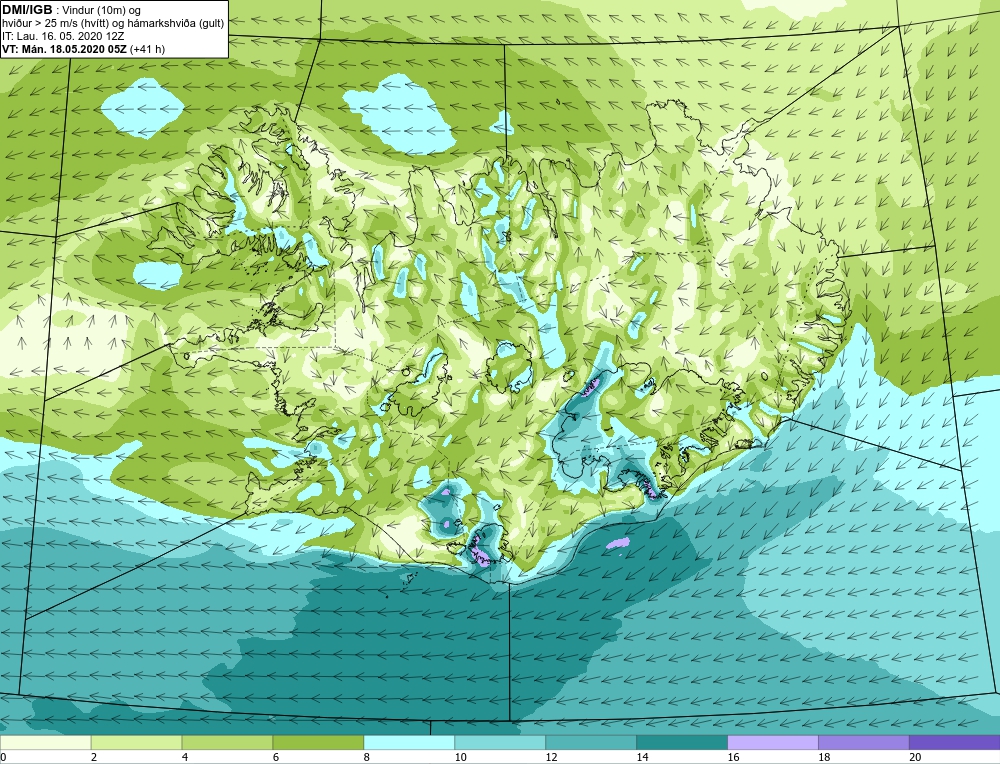1000x764 pixels.
Task: Click the 16–18 m/s light purple legend swatch
Action: click(772, 742)
